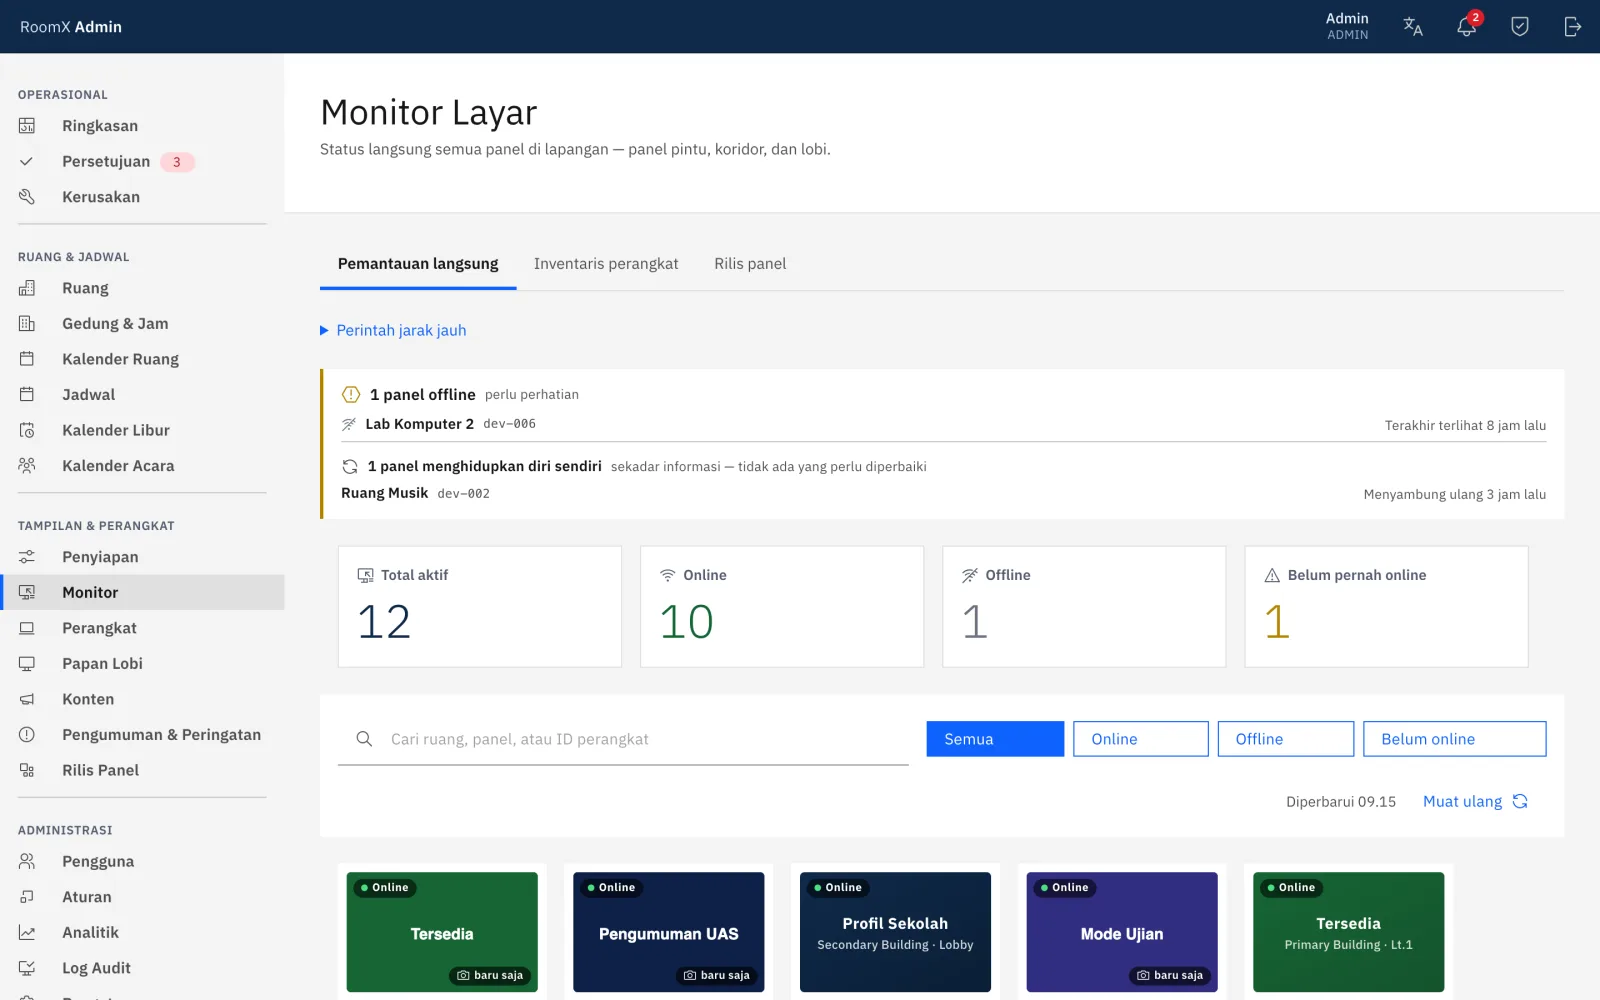This screenshot has height=1000, width=1600.
Task: Click the Analitik chart icon
Action: click(27, 933)
